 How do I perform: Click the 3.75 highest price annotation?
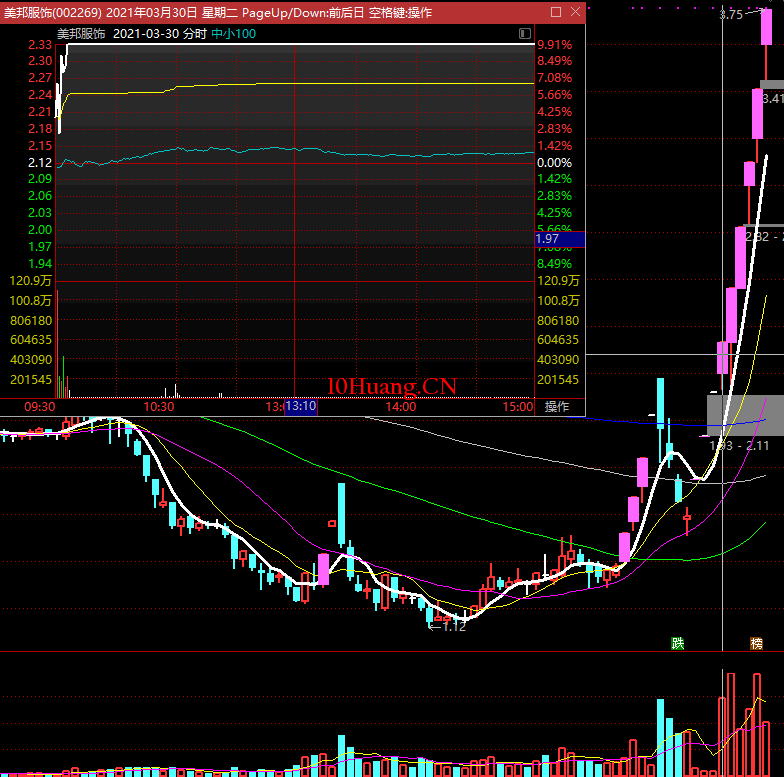coord(730,15)
